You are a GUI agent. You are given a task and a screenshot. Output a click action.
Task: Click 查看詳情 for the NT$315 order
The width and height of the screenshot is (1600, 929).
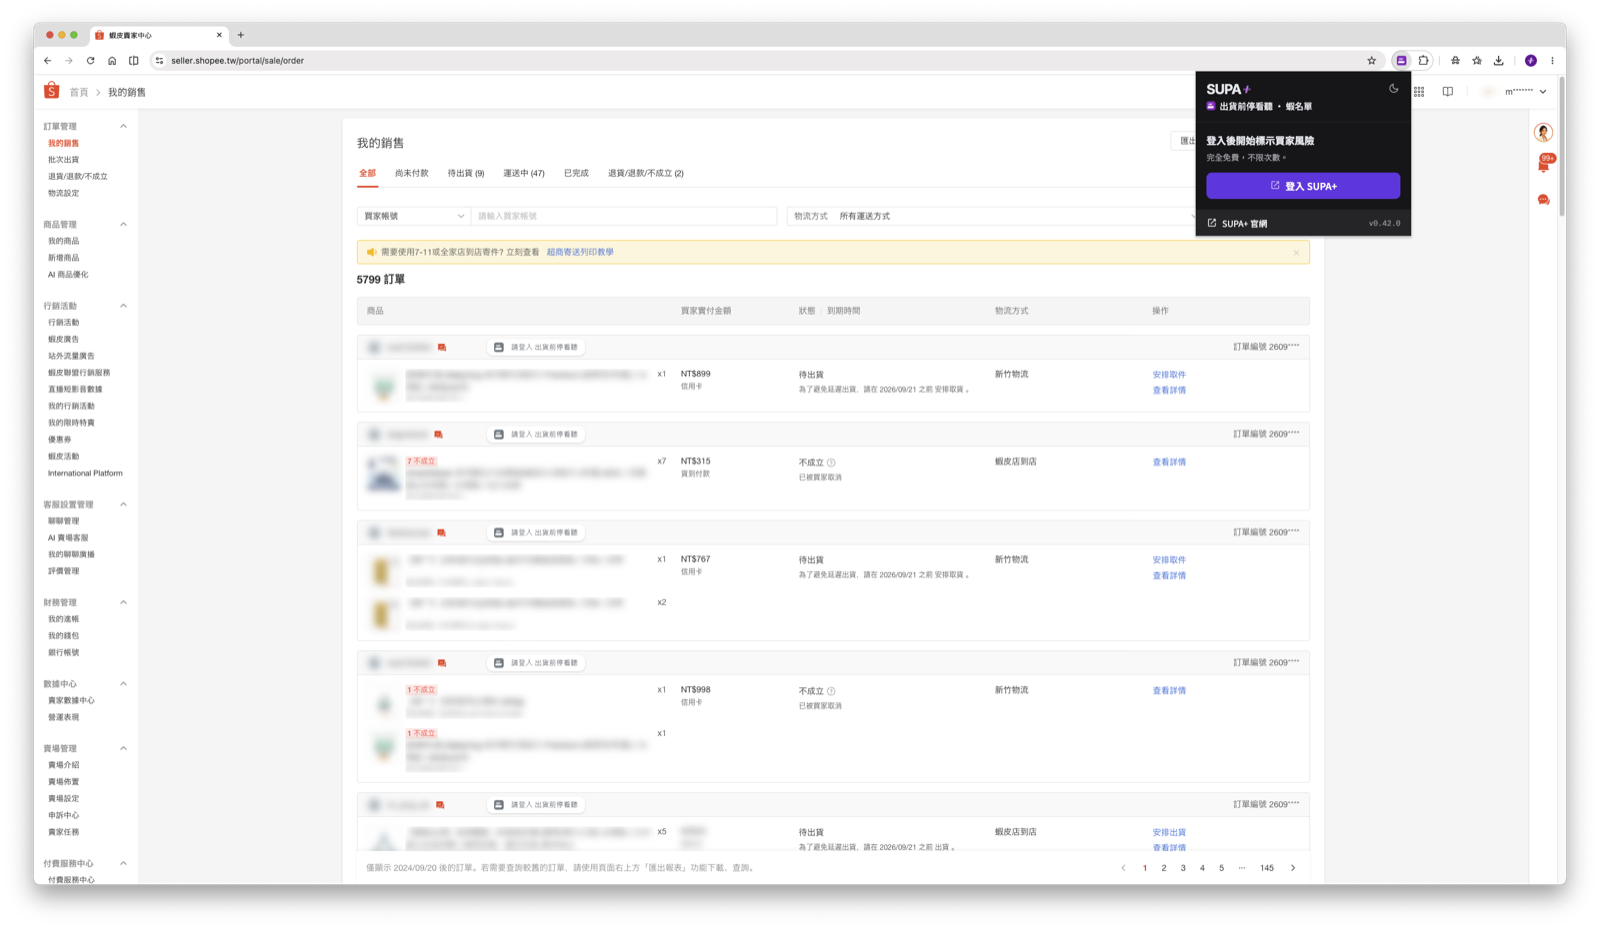pyautogui.click(x=1169, y=462)
